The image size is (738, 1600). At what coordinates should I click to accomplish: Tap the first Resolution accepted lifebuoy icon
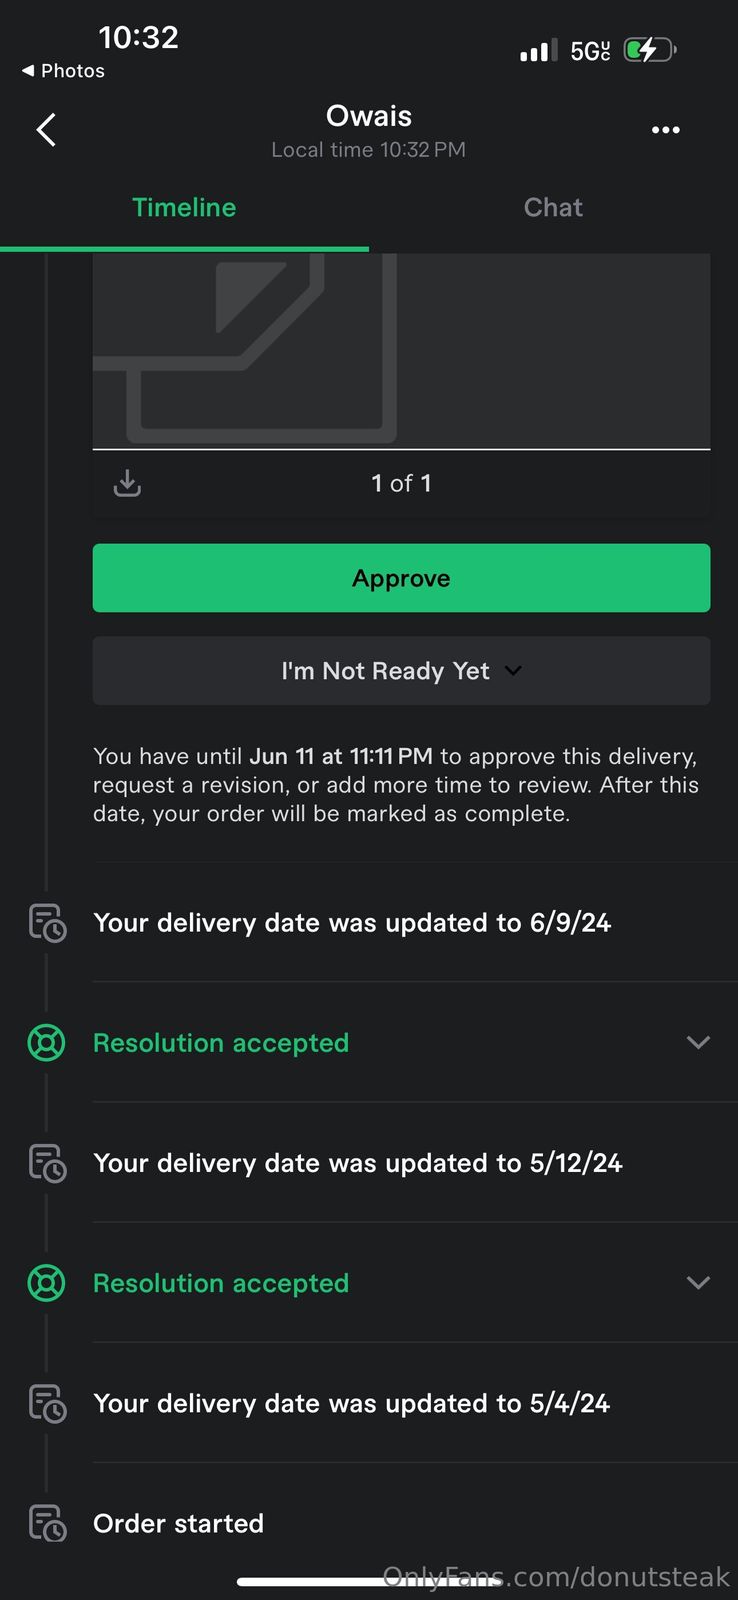click(46, 1043)
